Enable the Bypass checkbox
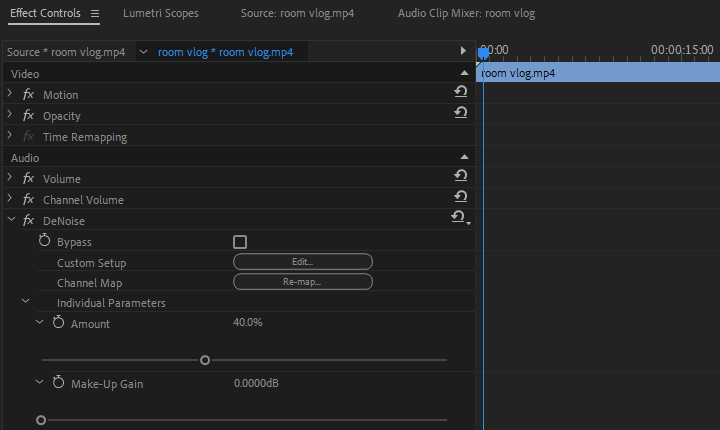Viewport: 720px width, 430px height. pos(240,242)
